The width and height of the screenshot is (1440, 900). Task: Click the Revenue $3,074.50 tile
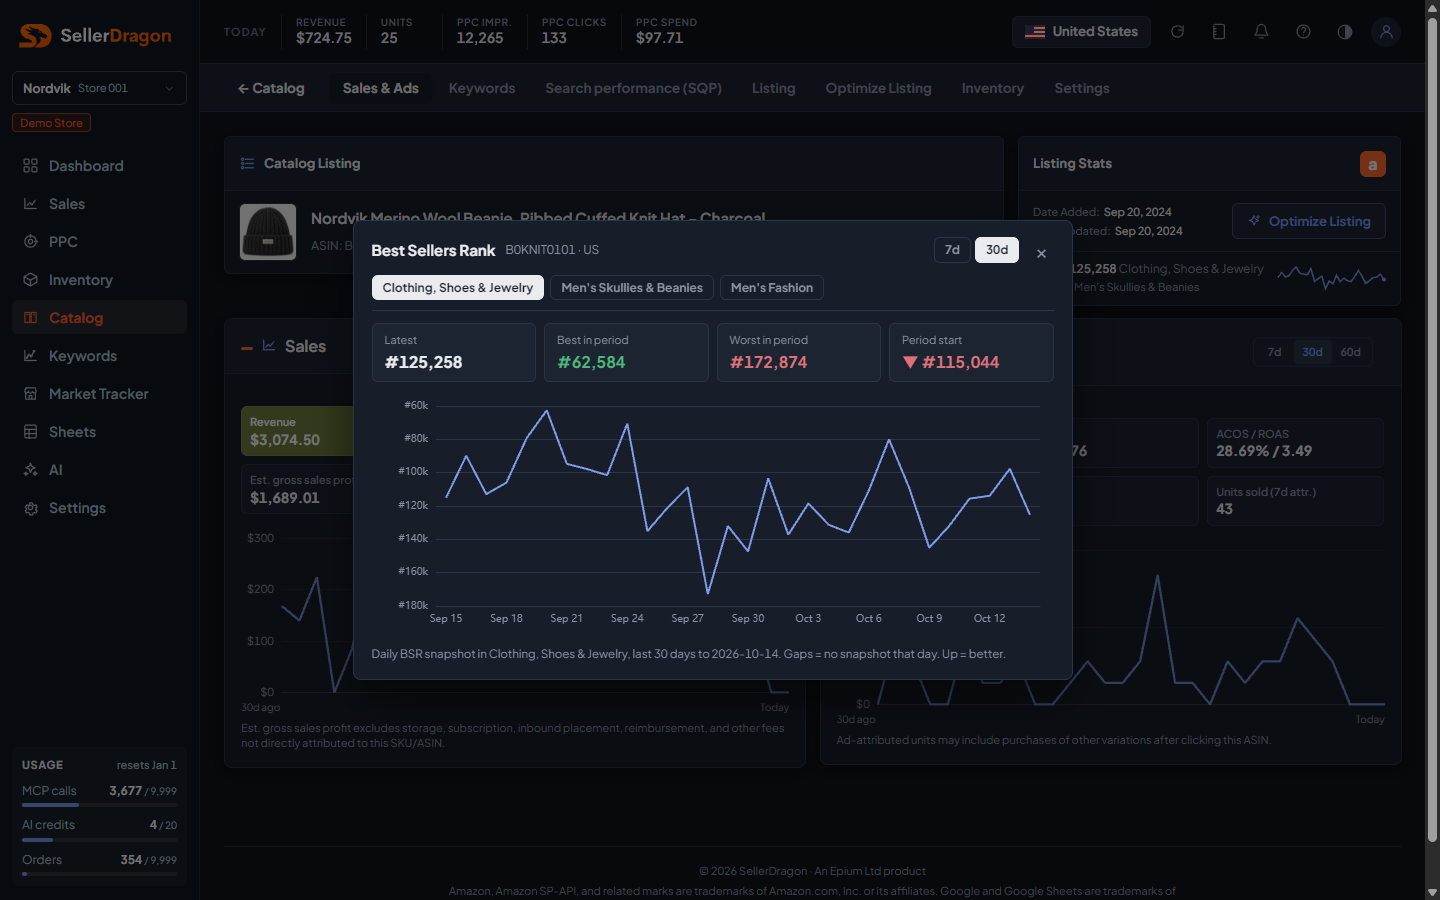click(297, 431)
